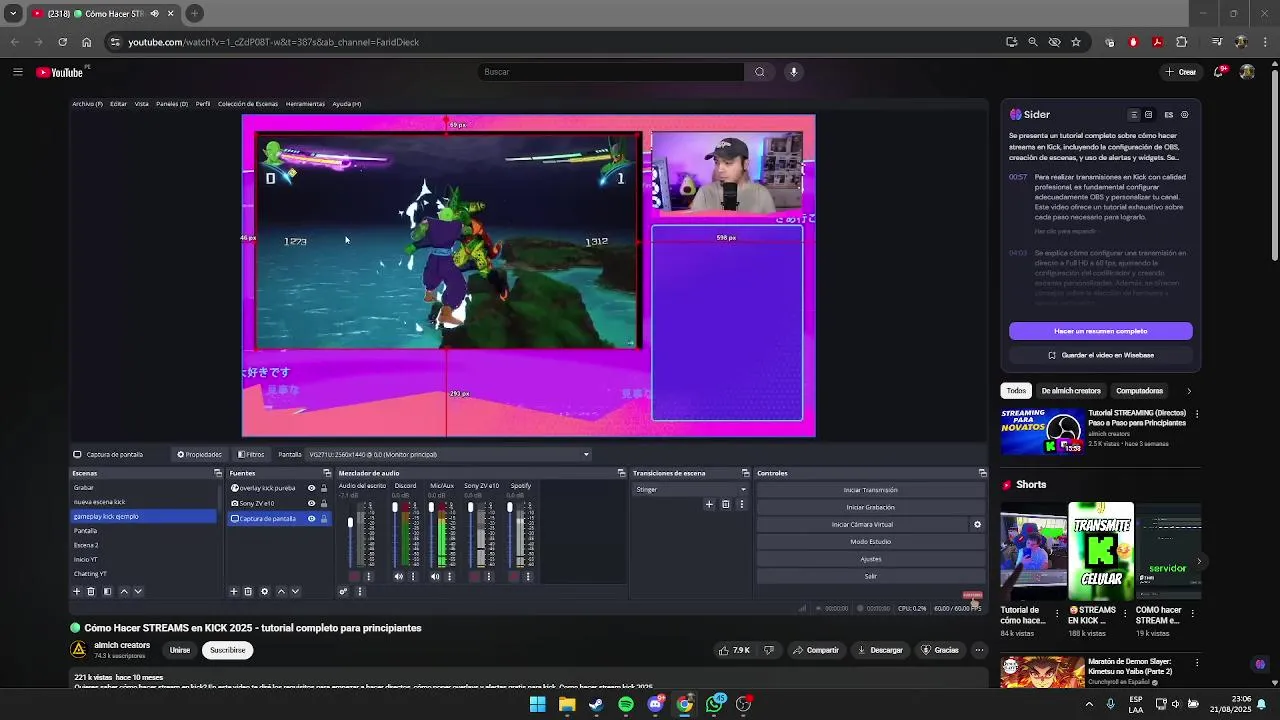
Task: Toggle visibility of Sony ZV e10 source
Action: (311, 503)
